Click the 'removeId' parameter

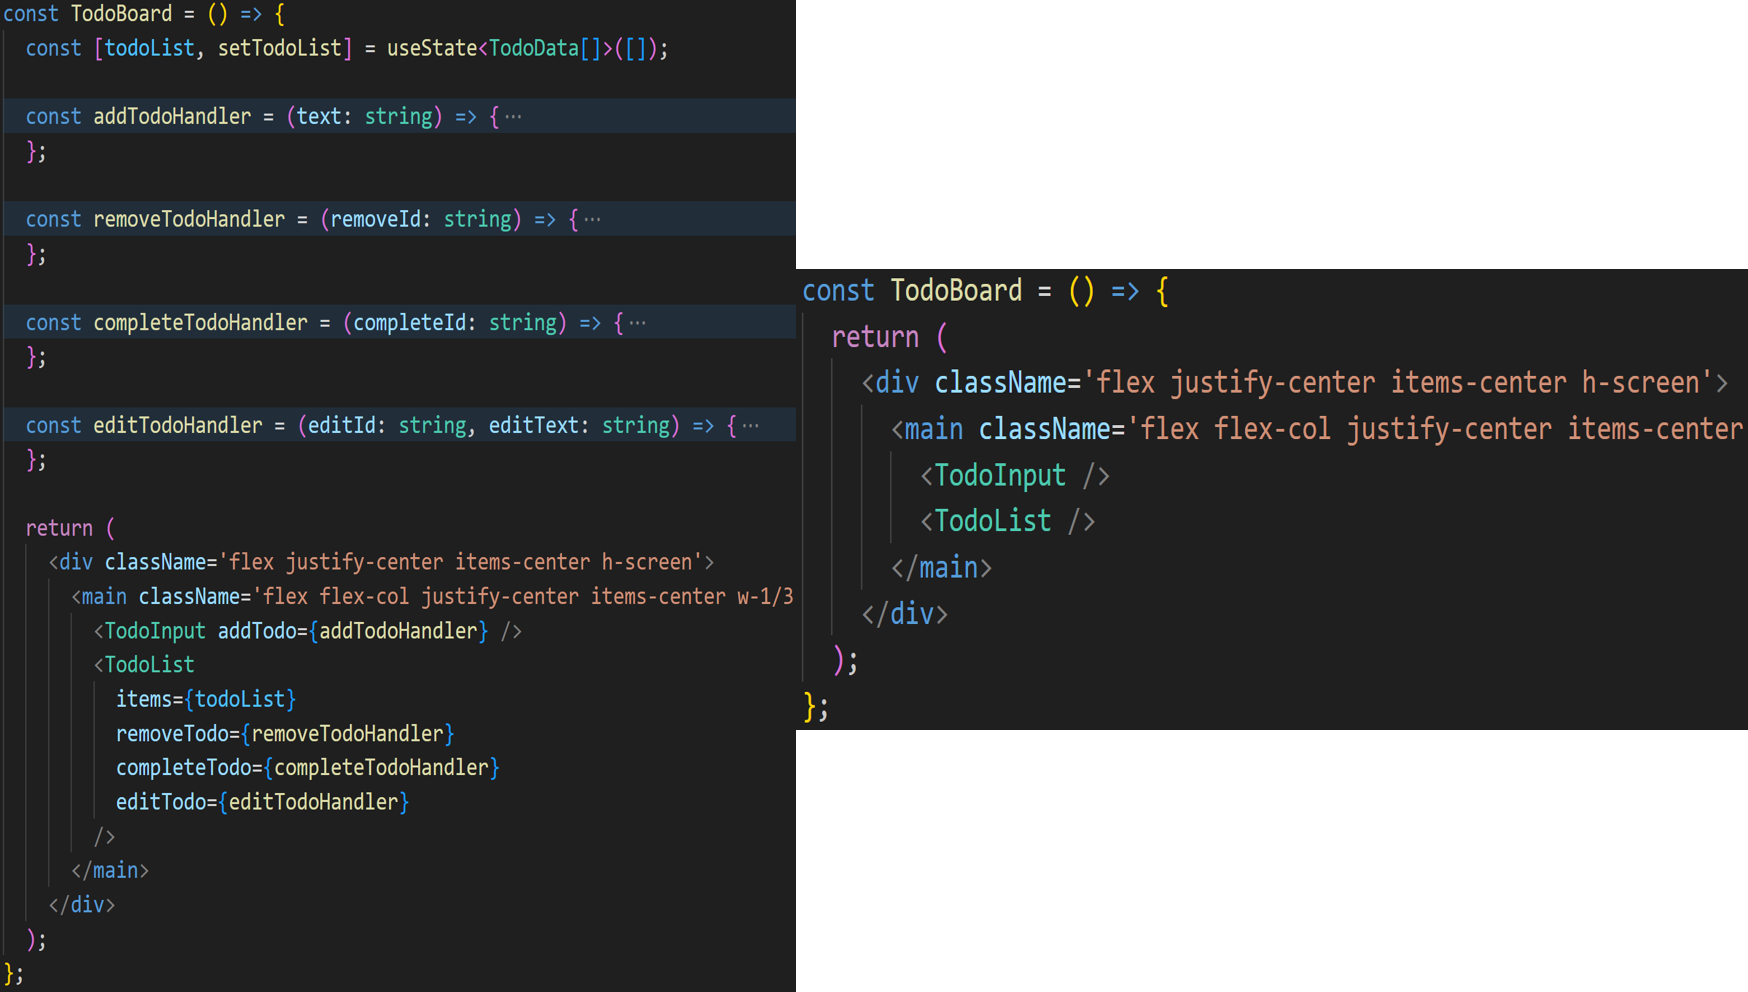coord(375,219)
